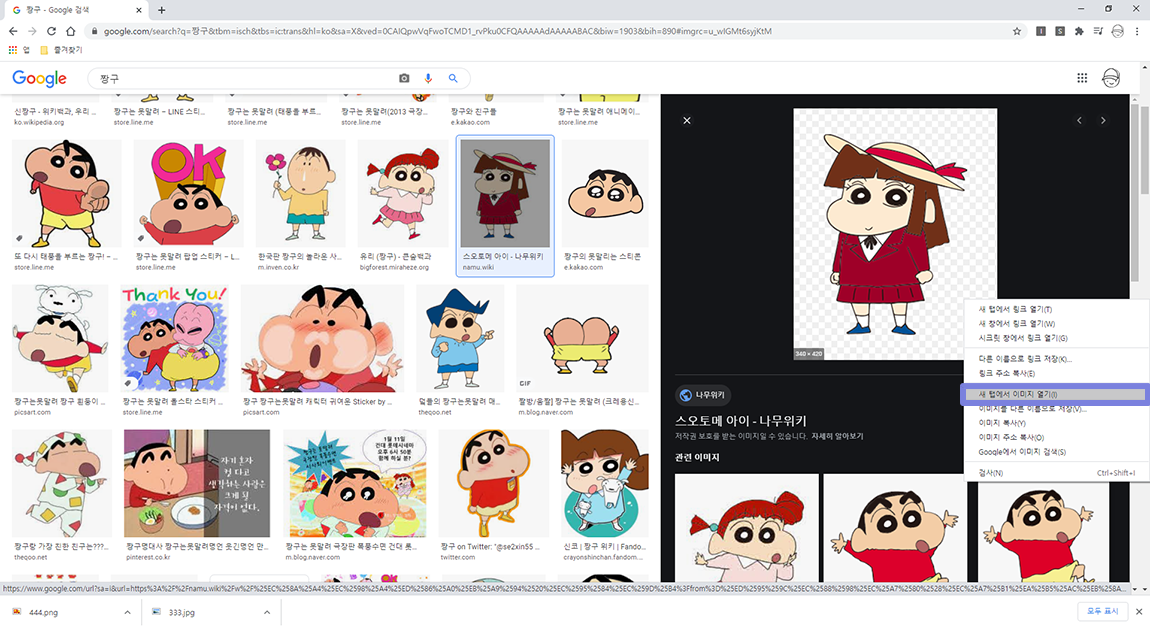Go back with the browser back arrow
Image resolution: width=1150 pixels, height=629 pixels.
12,31
